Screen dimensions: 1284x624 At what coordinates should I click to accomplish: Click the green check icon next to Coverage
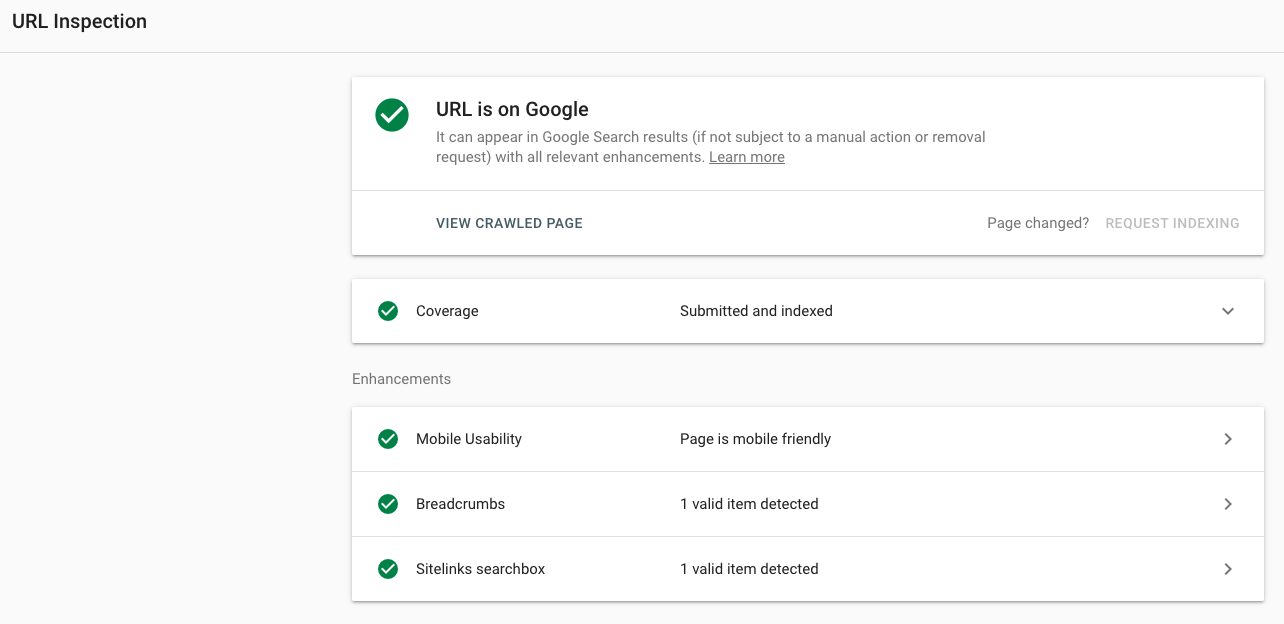pyautogui.click(x=388, y=311)
